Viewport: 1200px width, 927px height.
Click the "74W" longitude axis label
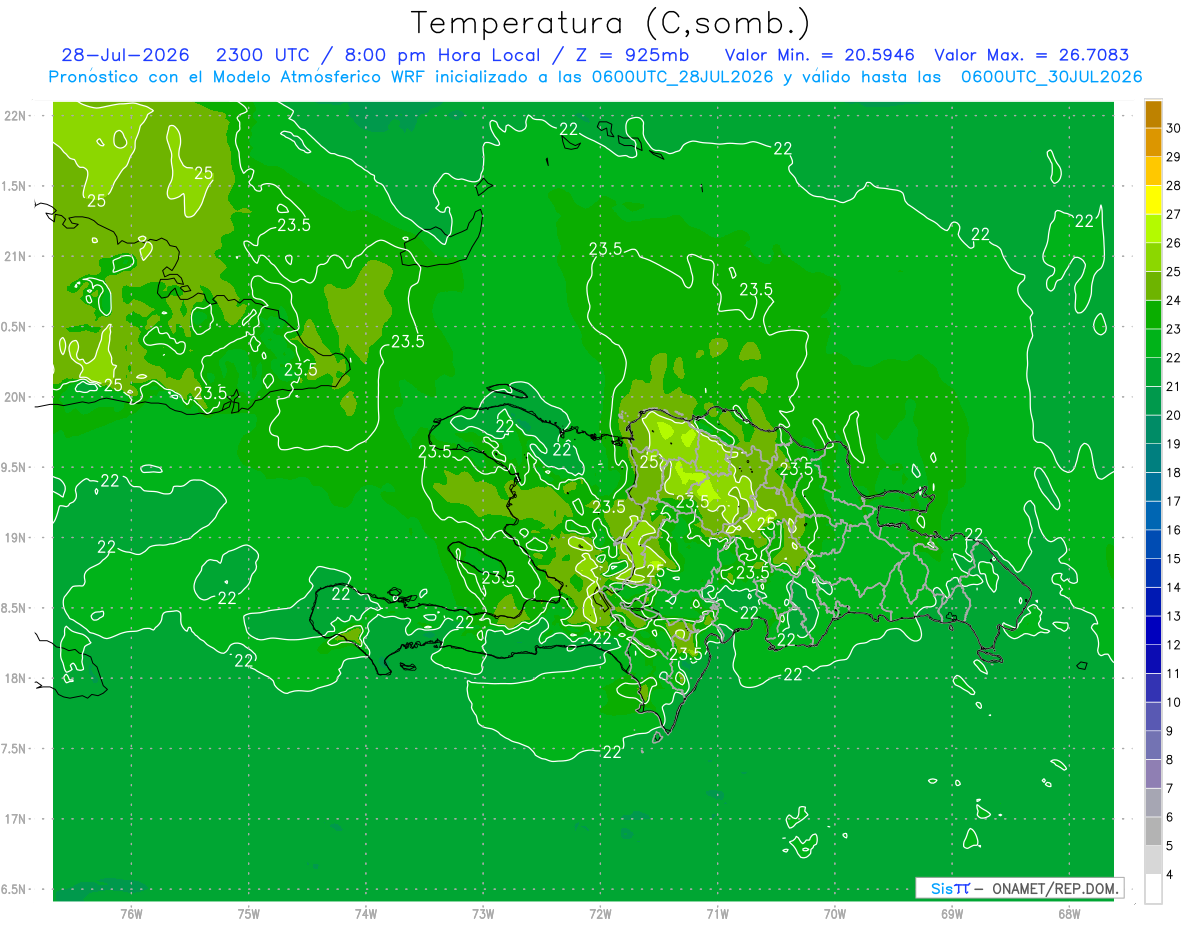click(x=365, y=914)
